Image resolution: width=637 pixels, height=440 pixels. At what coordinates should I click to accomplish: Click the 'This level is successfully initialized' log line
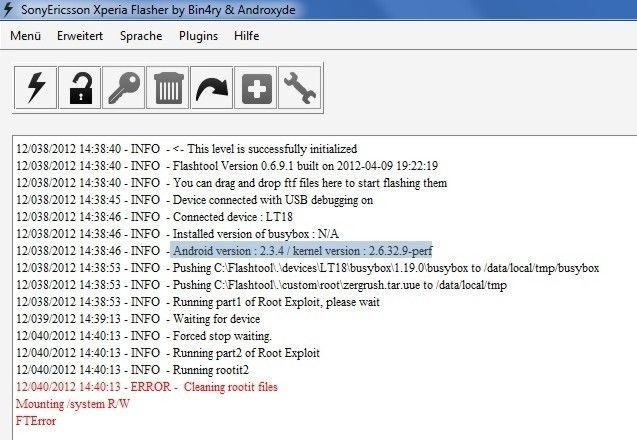pos(187,149)
